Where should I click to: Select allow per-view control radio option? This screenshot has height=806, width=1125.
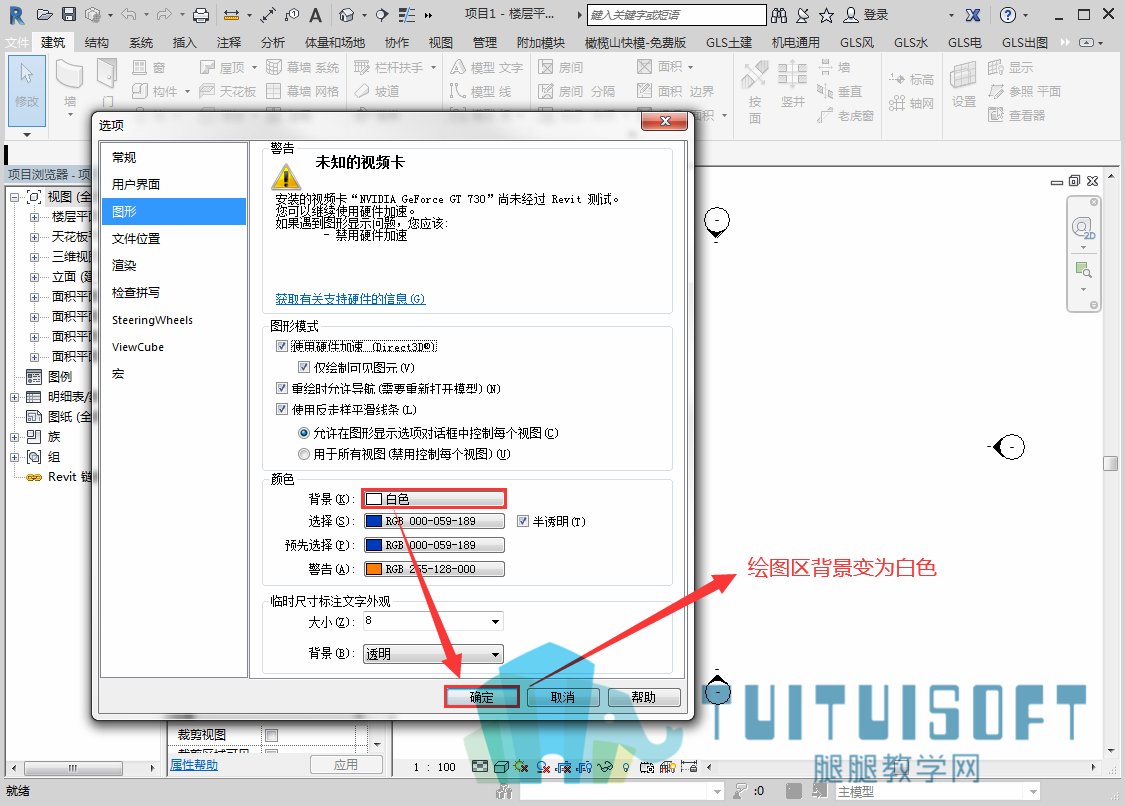[x=303, y=434]
